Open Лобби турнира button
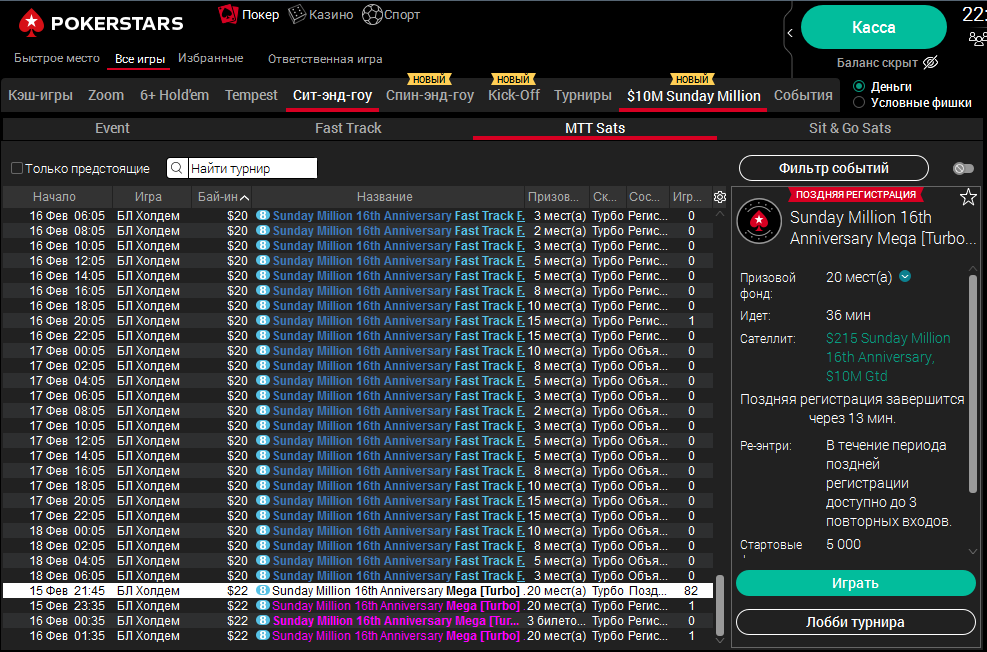 [855, 622]
